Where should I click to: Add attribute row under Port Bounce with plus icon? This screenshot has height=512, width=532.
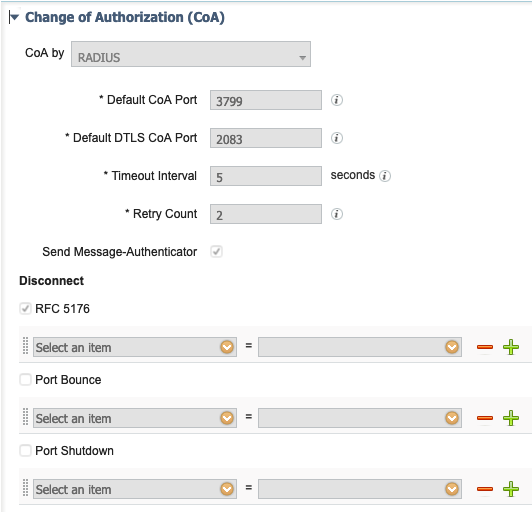(x=511, y=418)
